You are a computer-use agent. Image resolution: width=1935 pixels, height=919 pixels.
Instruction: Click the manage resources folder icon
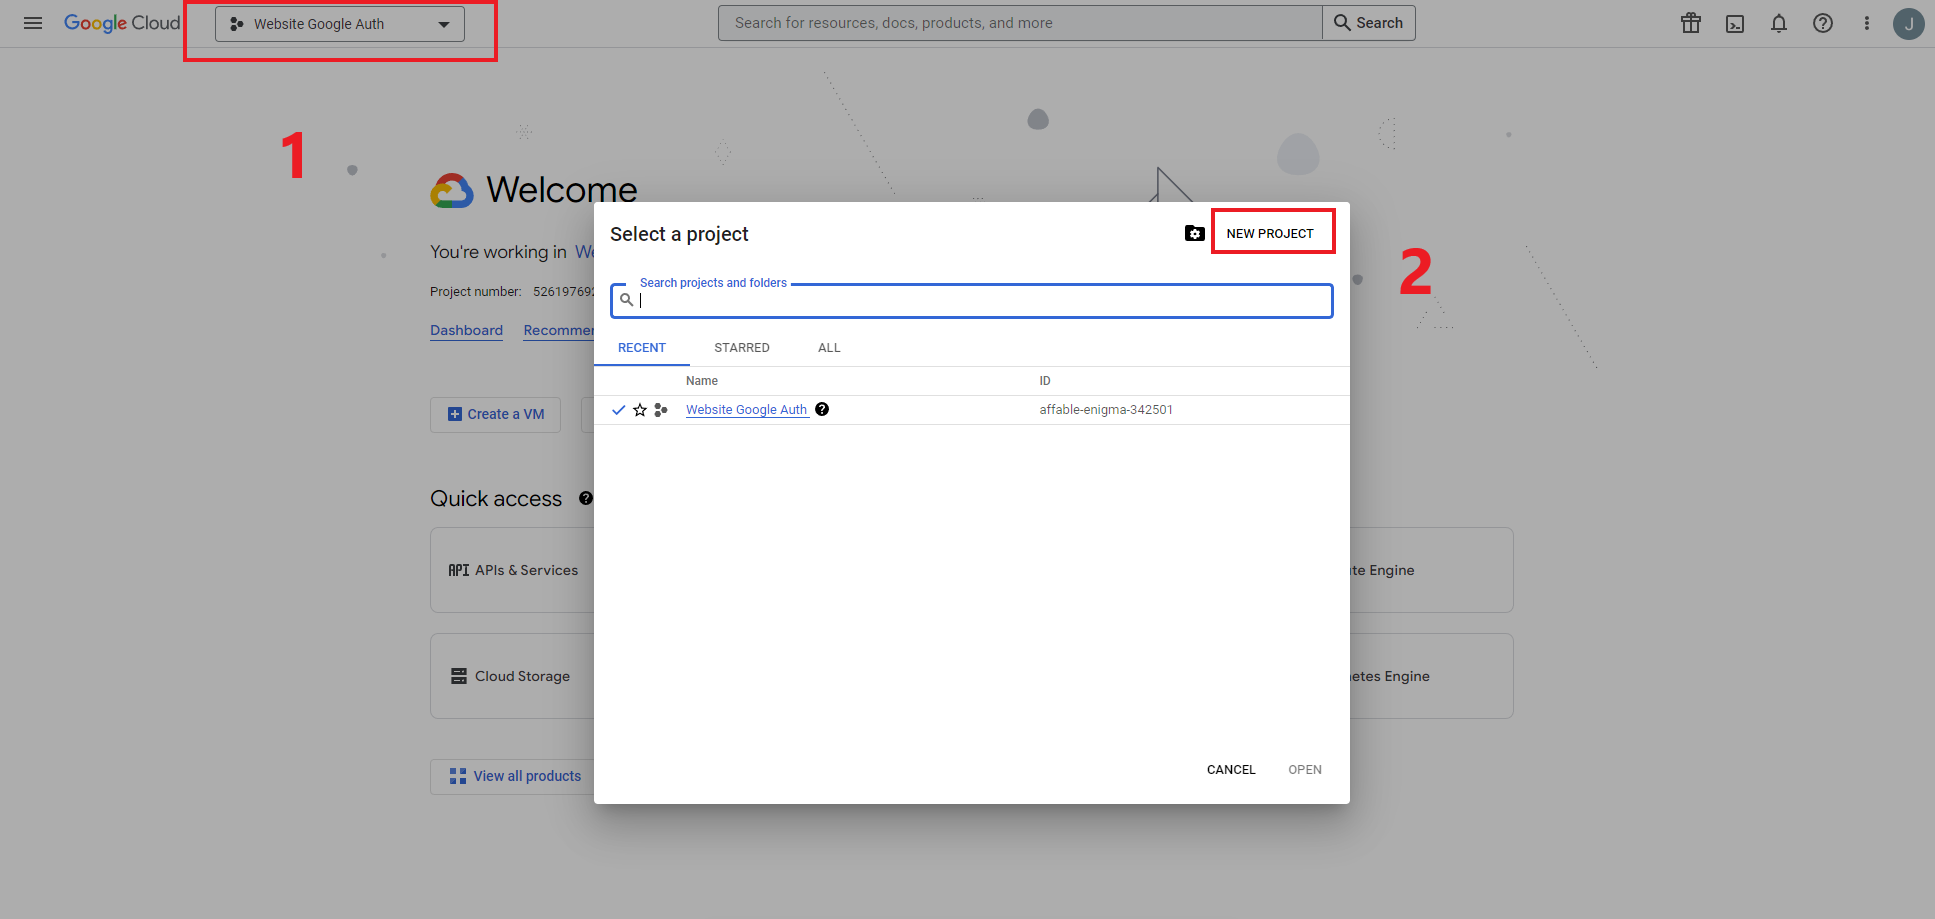point(1194,233)
